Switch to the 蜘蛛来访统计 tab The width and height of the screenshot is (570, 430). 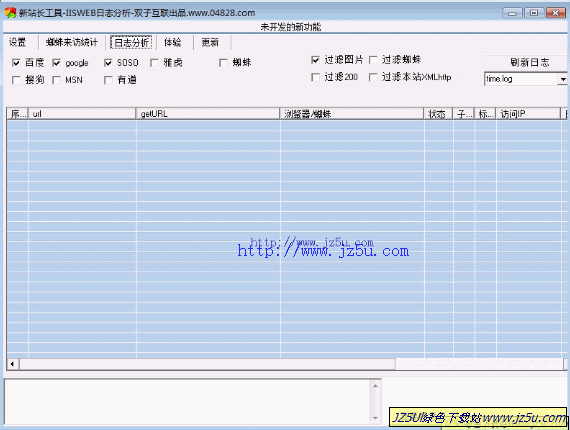coord(72,43)
